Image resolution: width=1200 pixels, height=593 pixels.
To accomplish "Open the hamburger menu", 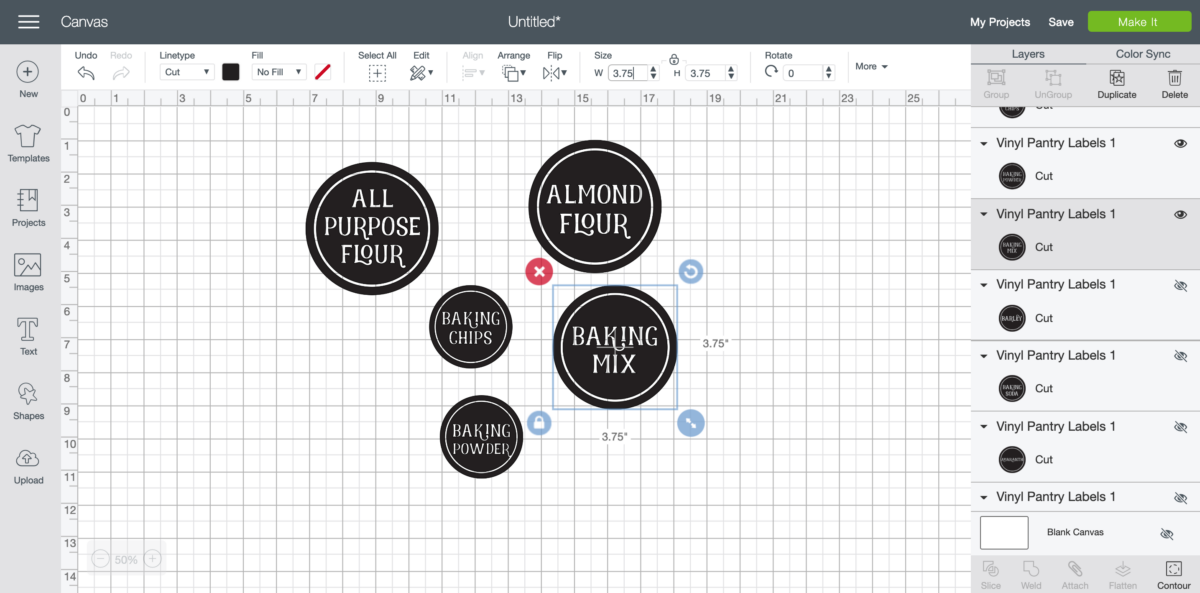I will click(28, 21).
